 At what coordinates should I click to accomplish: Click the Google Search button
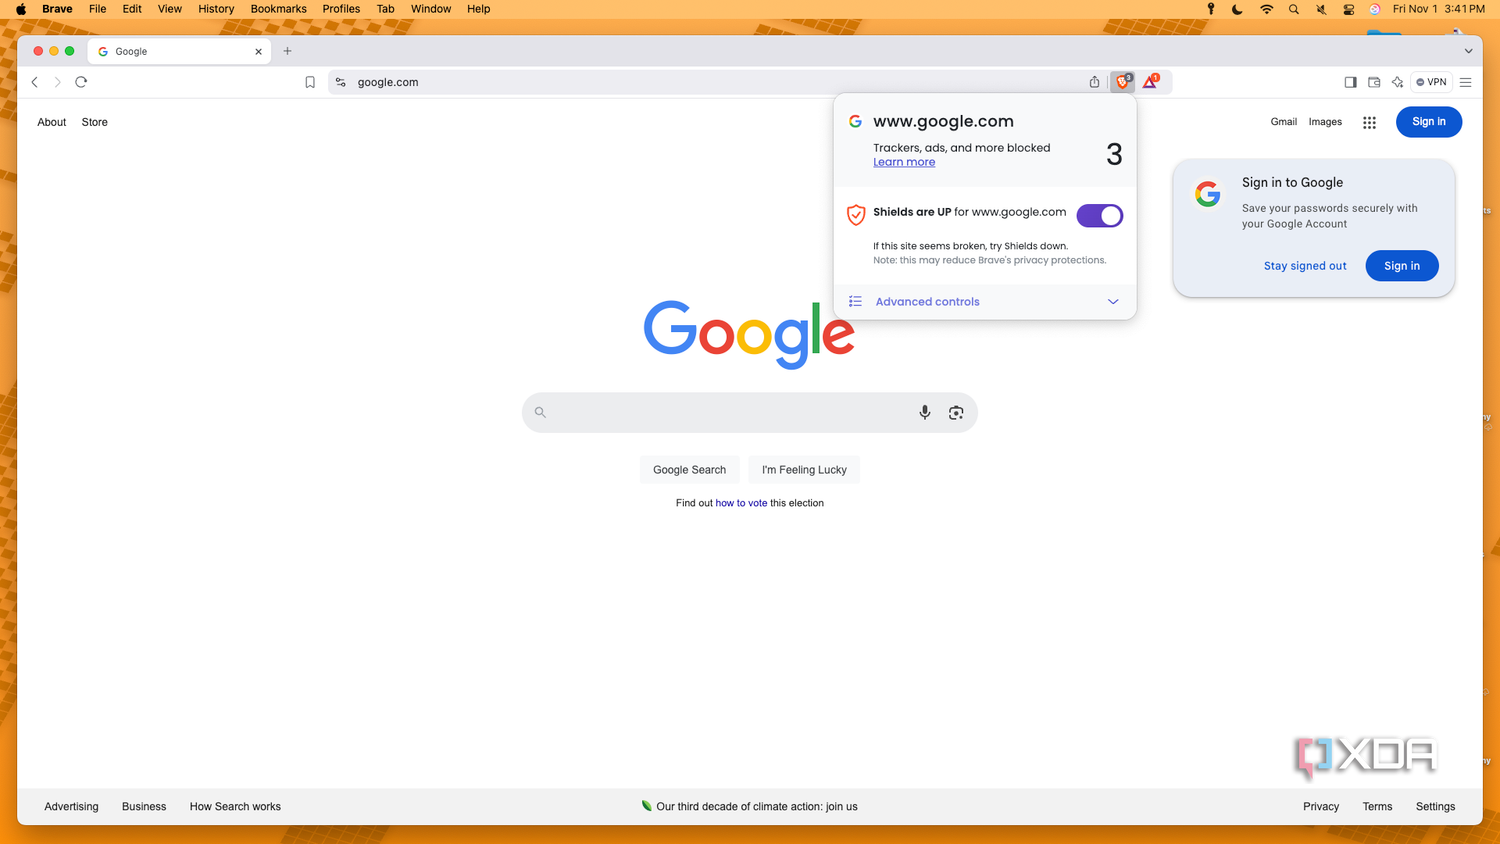pos(690,469)
